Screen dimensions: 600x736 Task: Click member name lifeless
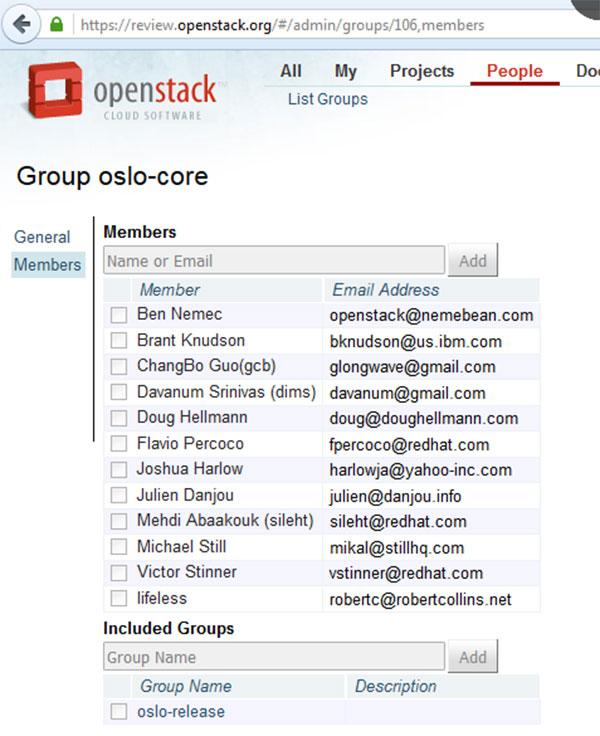pyautogui.click(x=162, y=598)
